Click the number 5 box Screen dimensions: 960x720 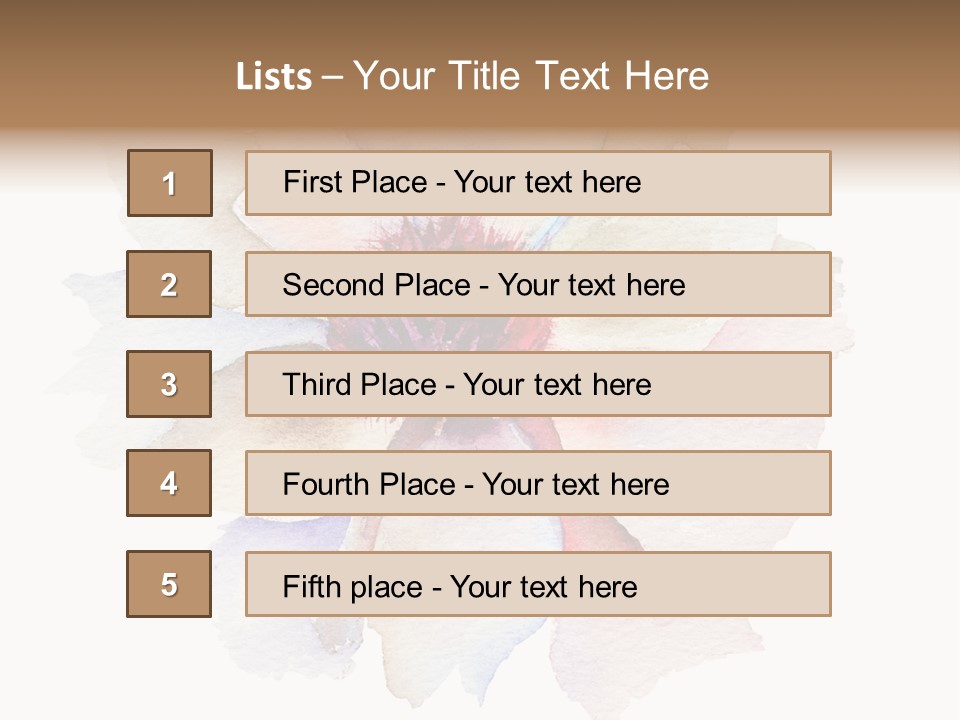click(x=169, y=584)
